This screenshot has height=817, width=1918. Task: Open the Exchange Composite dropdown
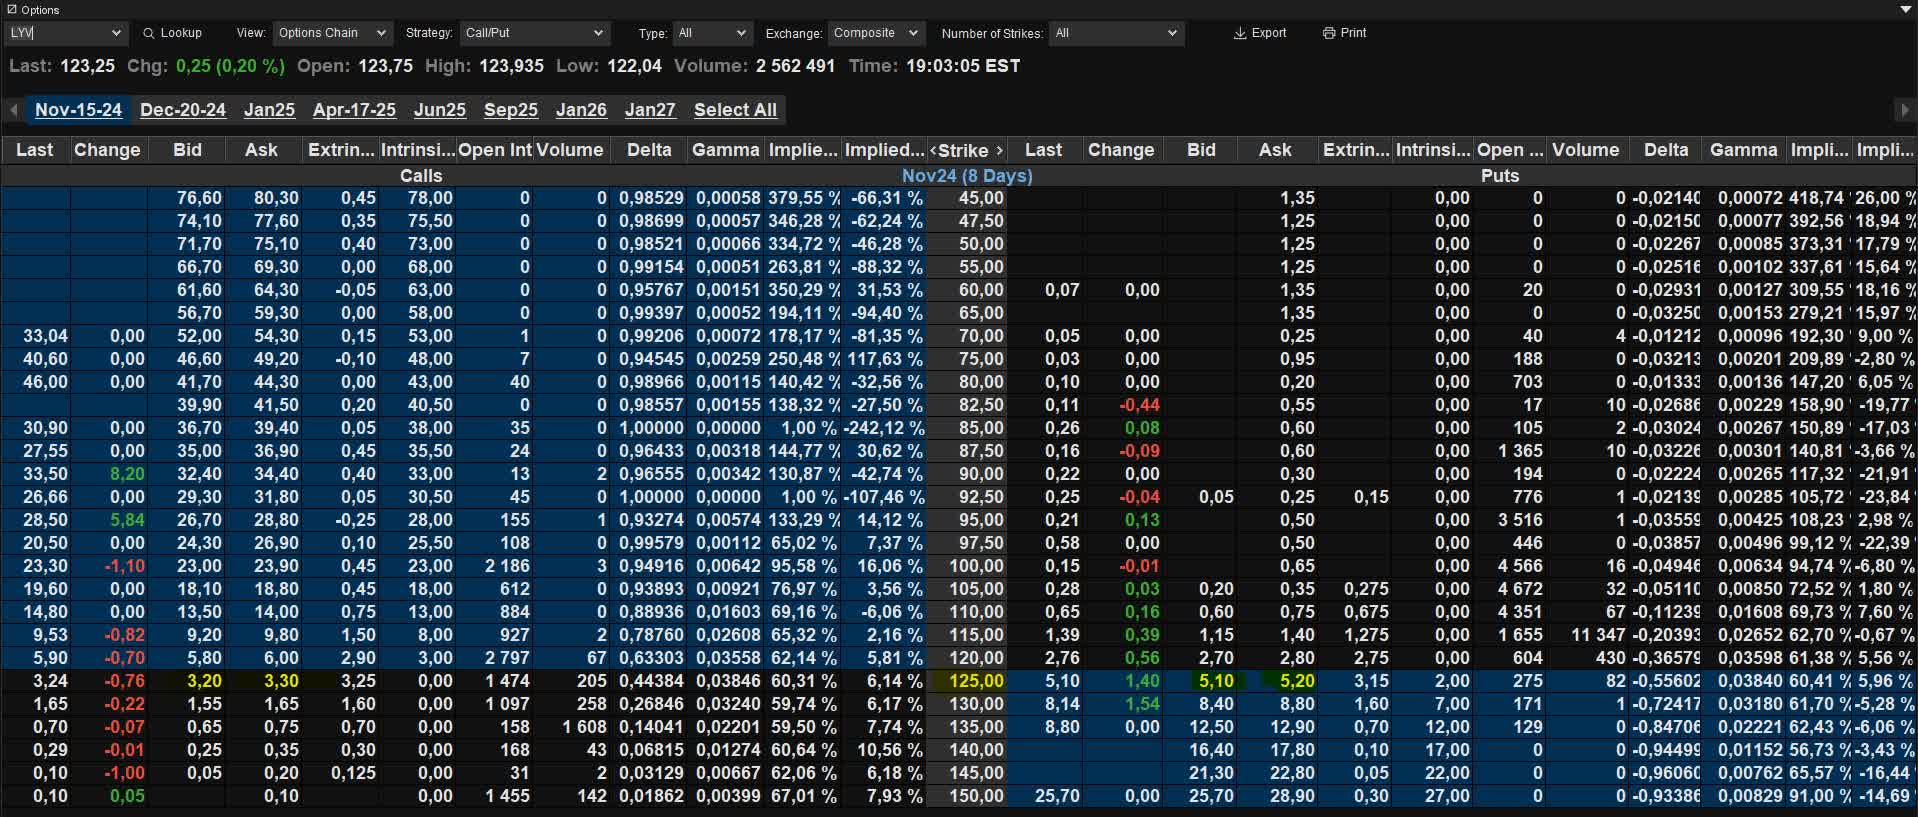coord(875,33)
